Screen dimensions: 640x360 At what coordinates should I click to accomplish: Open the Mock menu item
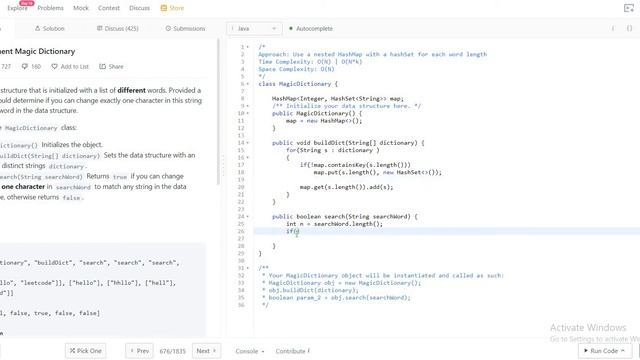pyautogui.click(x=80, y=8)
